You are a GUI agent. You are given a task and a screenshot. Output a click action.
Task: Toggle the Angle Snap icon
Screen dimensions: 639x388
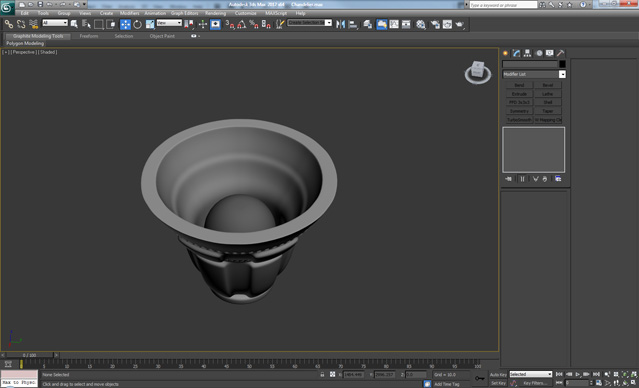click(242, 24)
